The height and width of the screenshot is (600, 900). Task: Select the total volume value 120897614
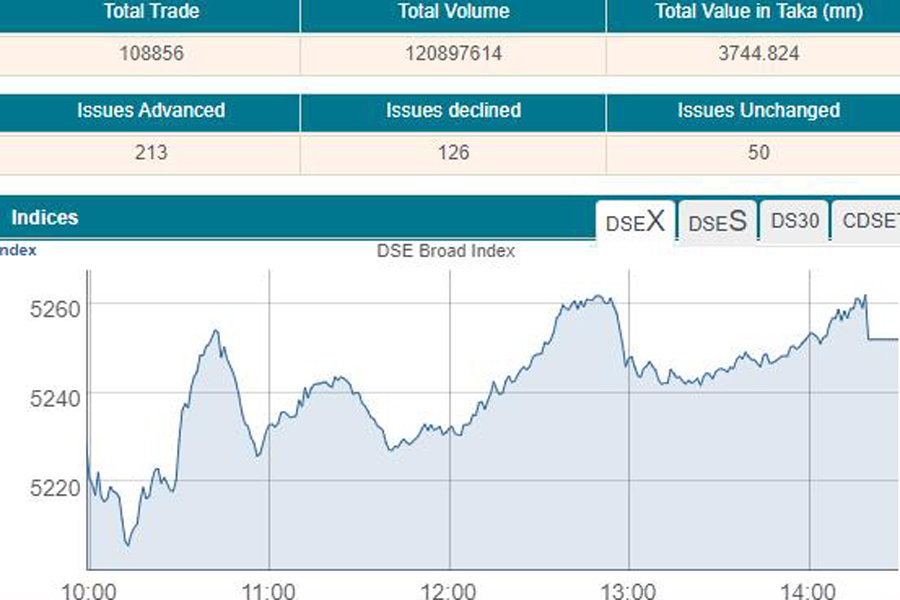coord(453,54)
